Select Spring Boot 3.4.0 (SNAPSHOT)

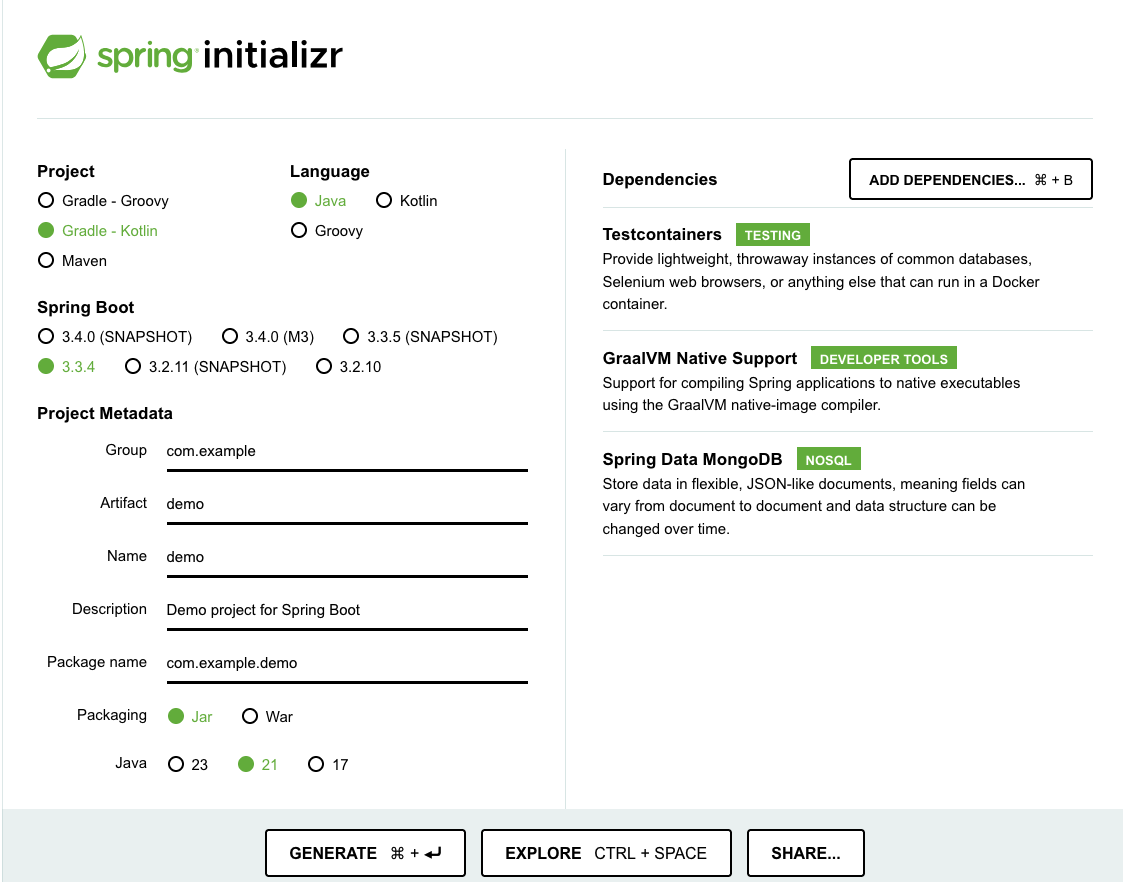pyautogui.click(x=46, y=336)
